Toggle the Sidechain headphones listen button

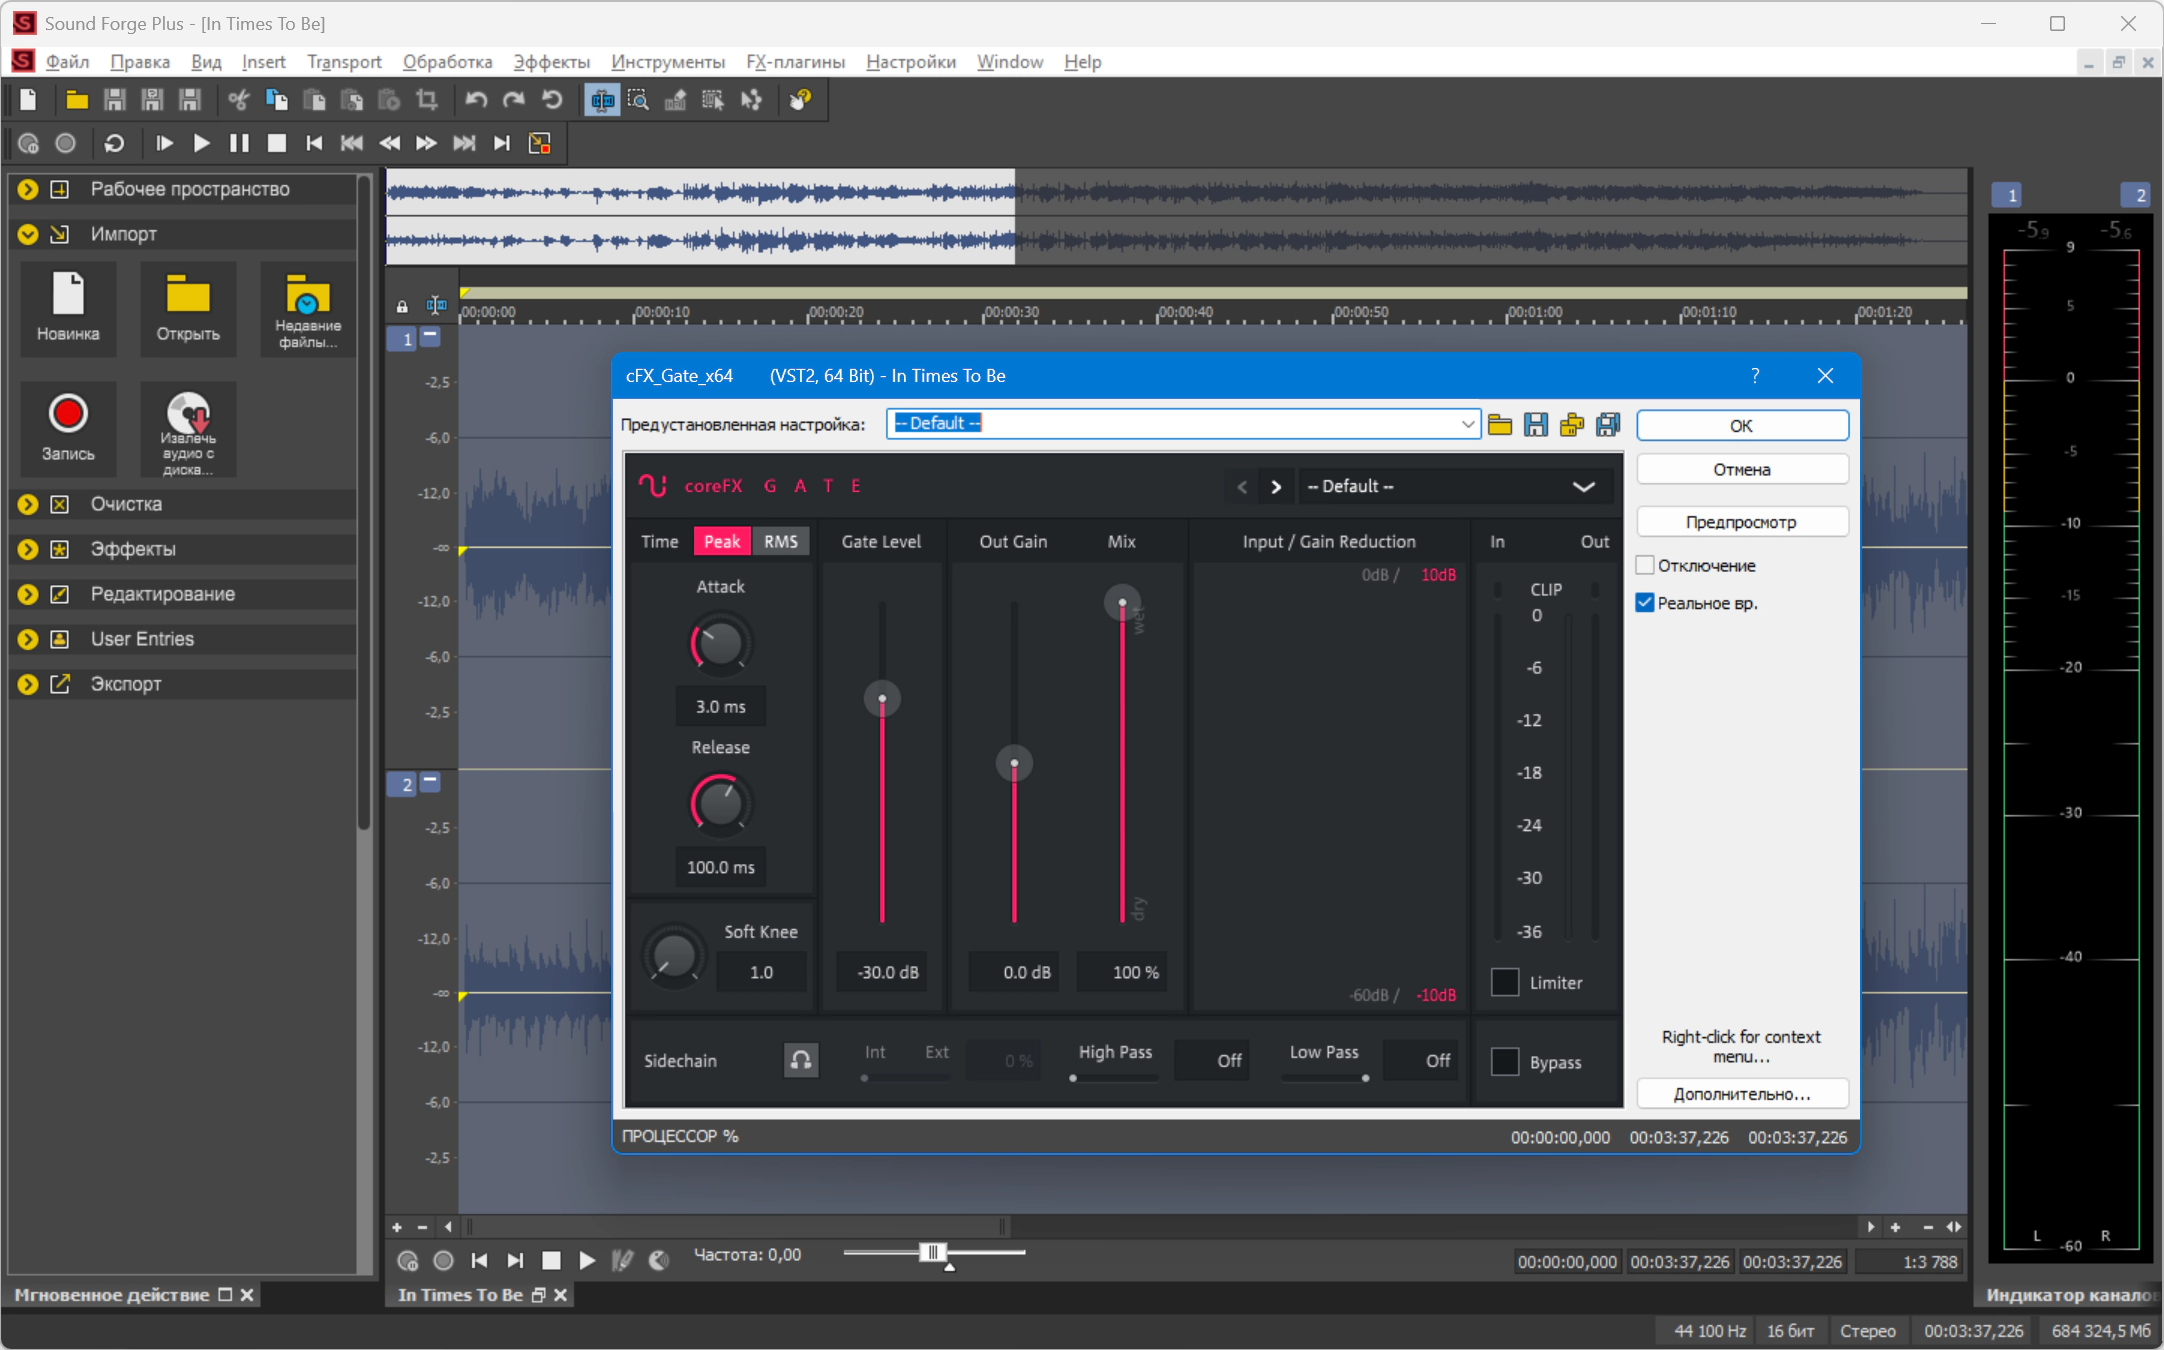[801, 1060]
